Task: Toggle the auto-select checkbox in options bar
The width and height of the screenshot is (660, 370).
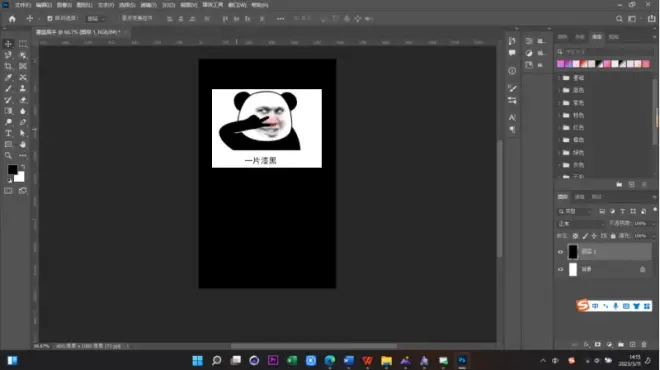Action: (x=50, y=19)
